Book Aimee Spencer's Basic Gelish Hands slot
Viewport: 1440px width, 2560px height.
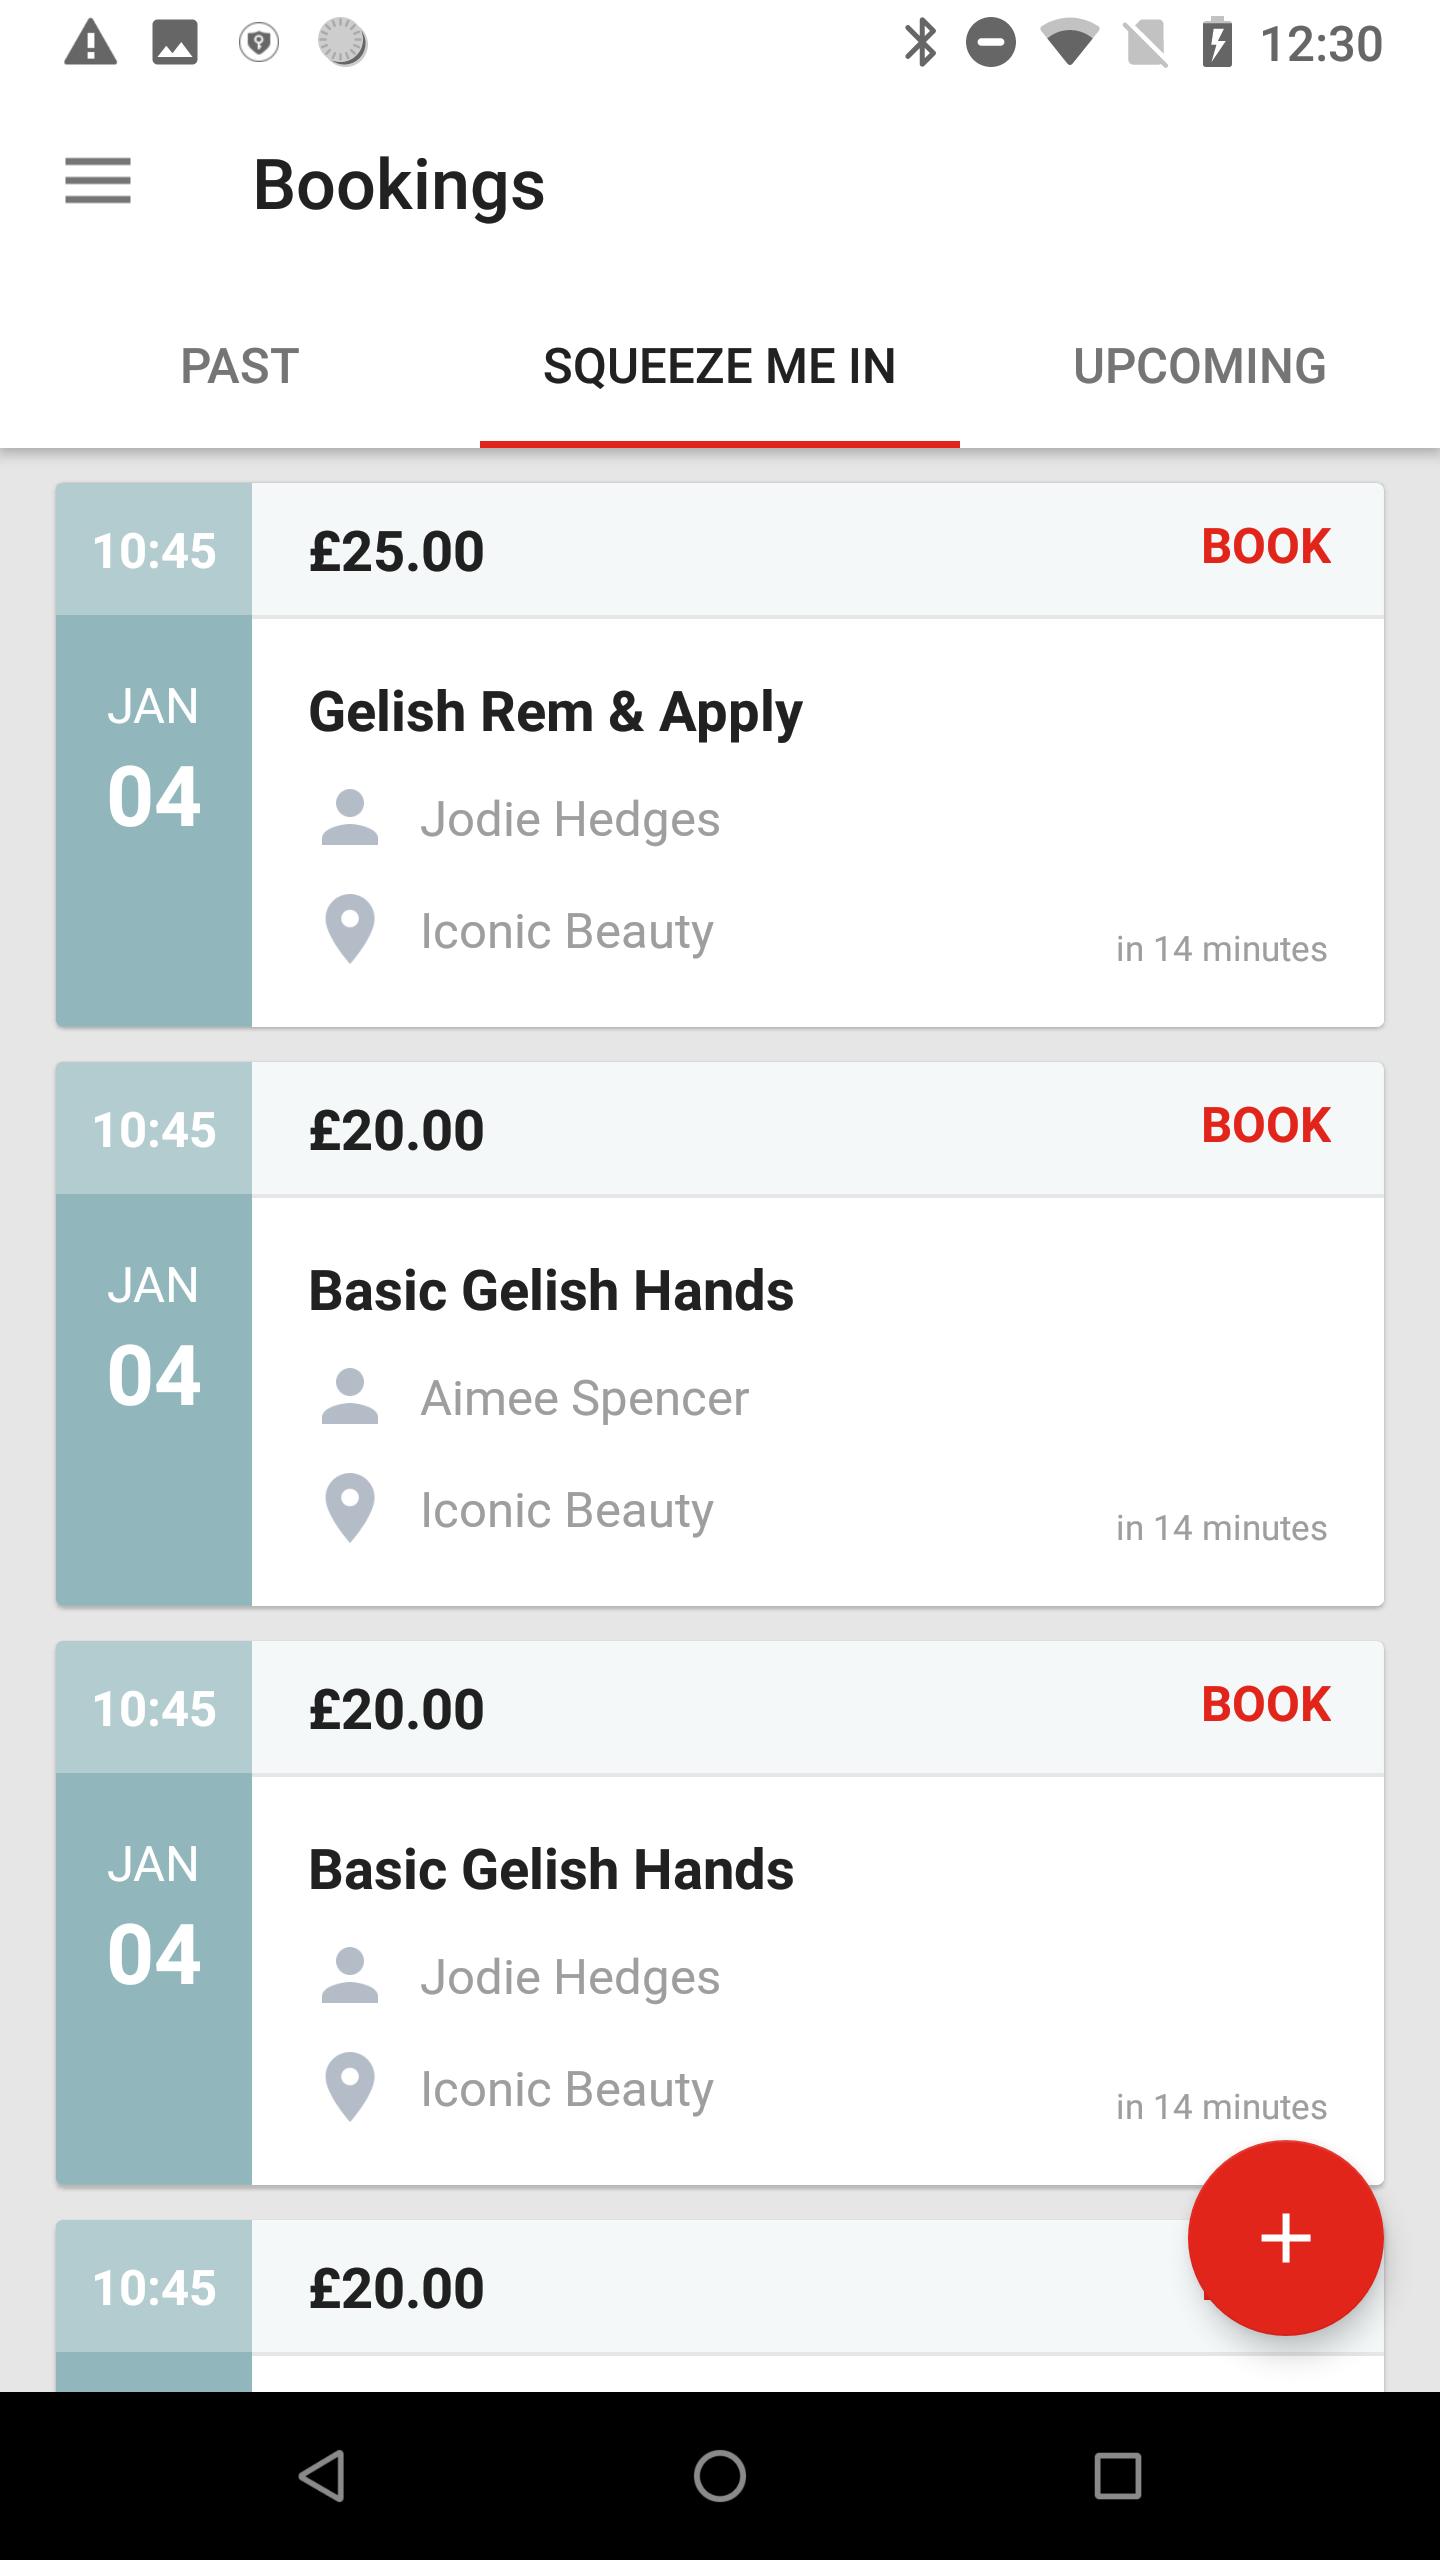(1266, 1126)
